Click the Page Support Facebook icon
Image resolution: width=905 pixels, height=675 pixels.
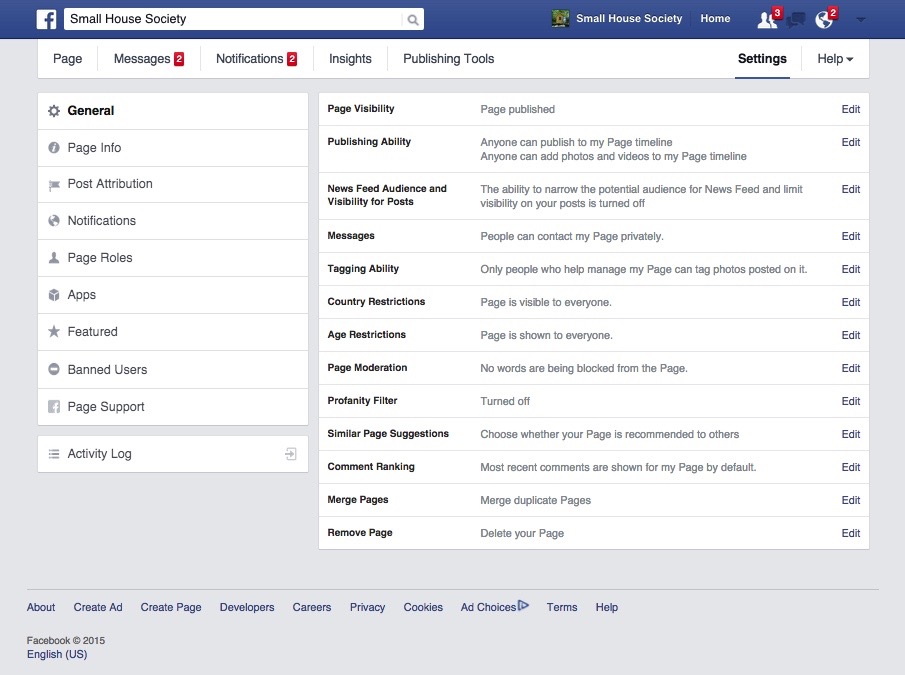pos(54,407)
